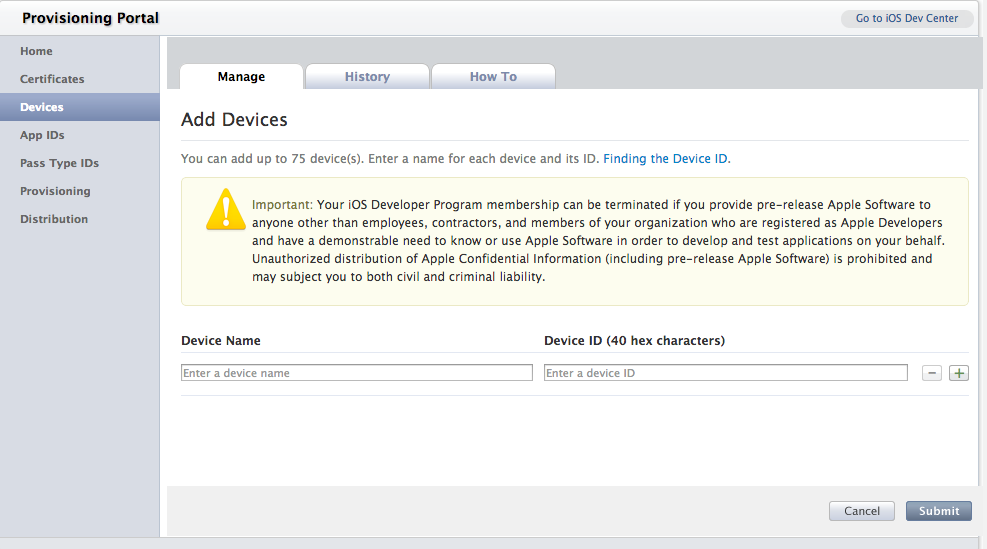Select the Device Name column label
The width and height of the screenshot is (987, 549).
221,341
